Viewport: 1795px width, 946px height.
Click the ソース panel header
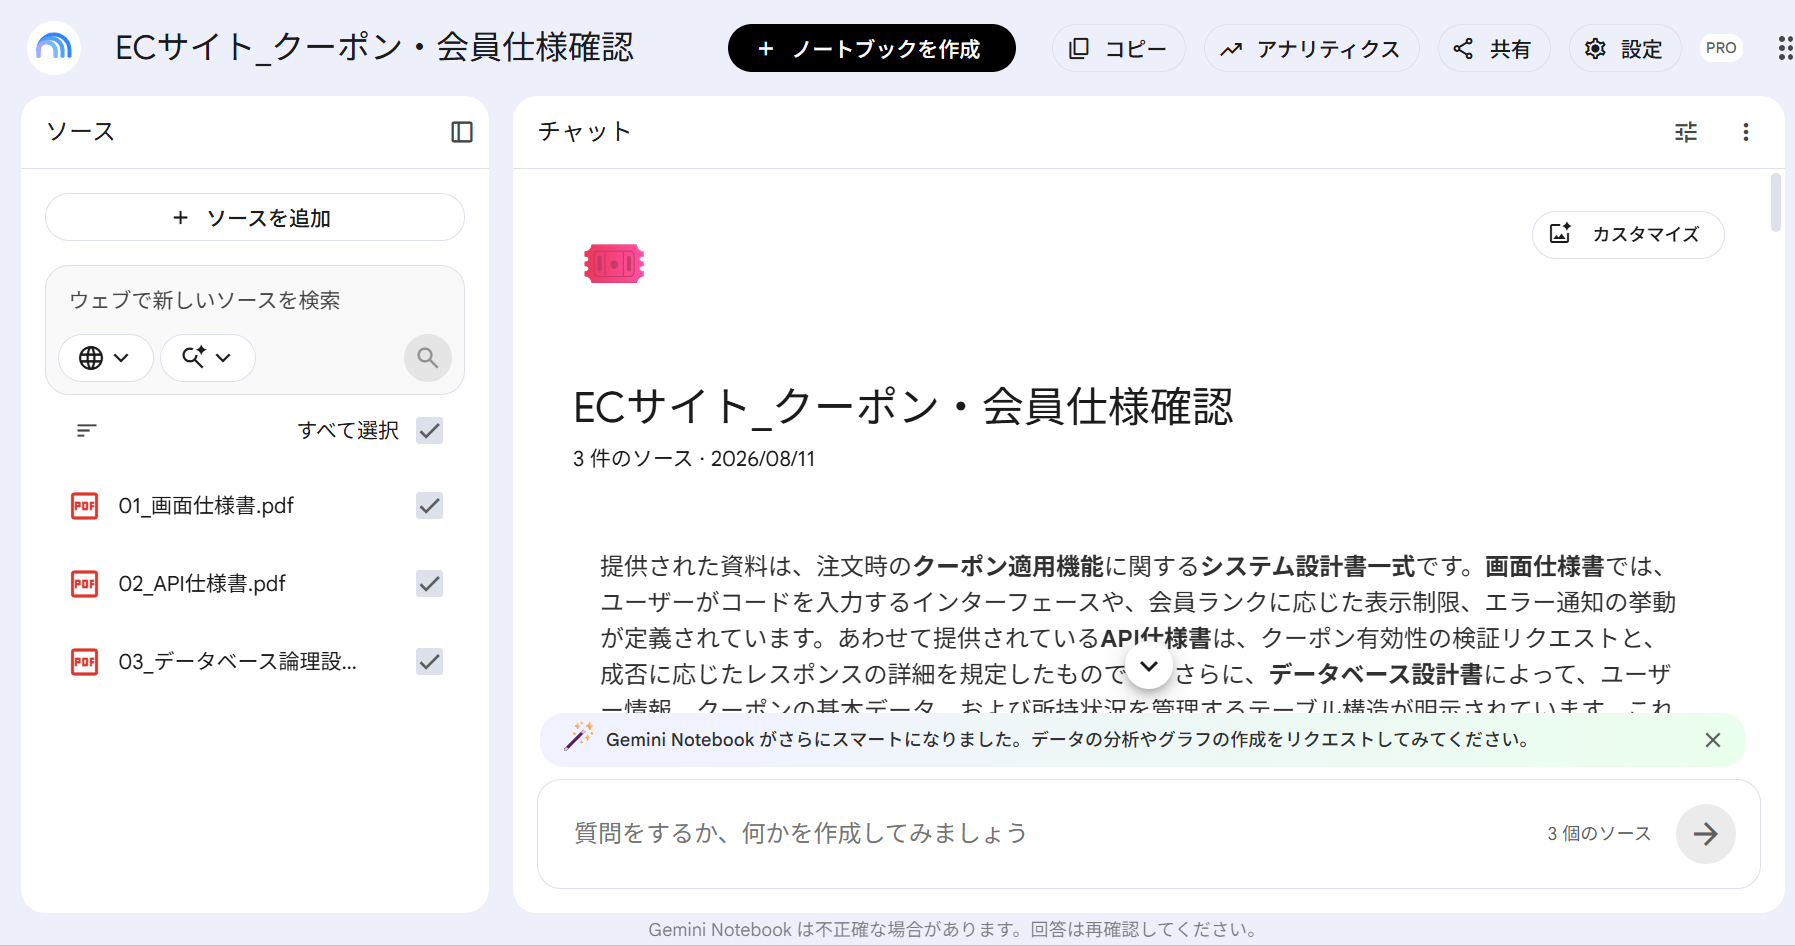(81, 132)
